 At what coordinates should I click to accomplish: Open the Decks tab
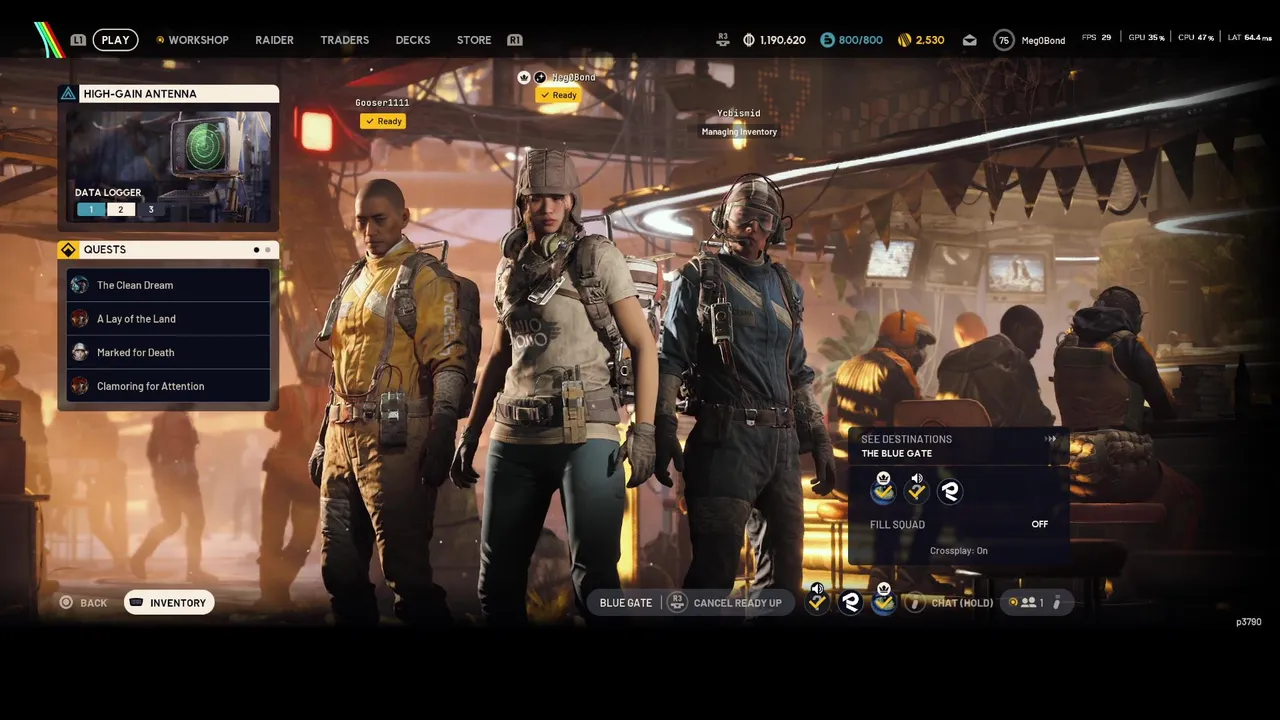(x=413, y=40)
